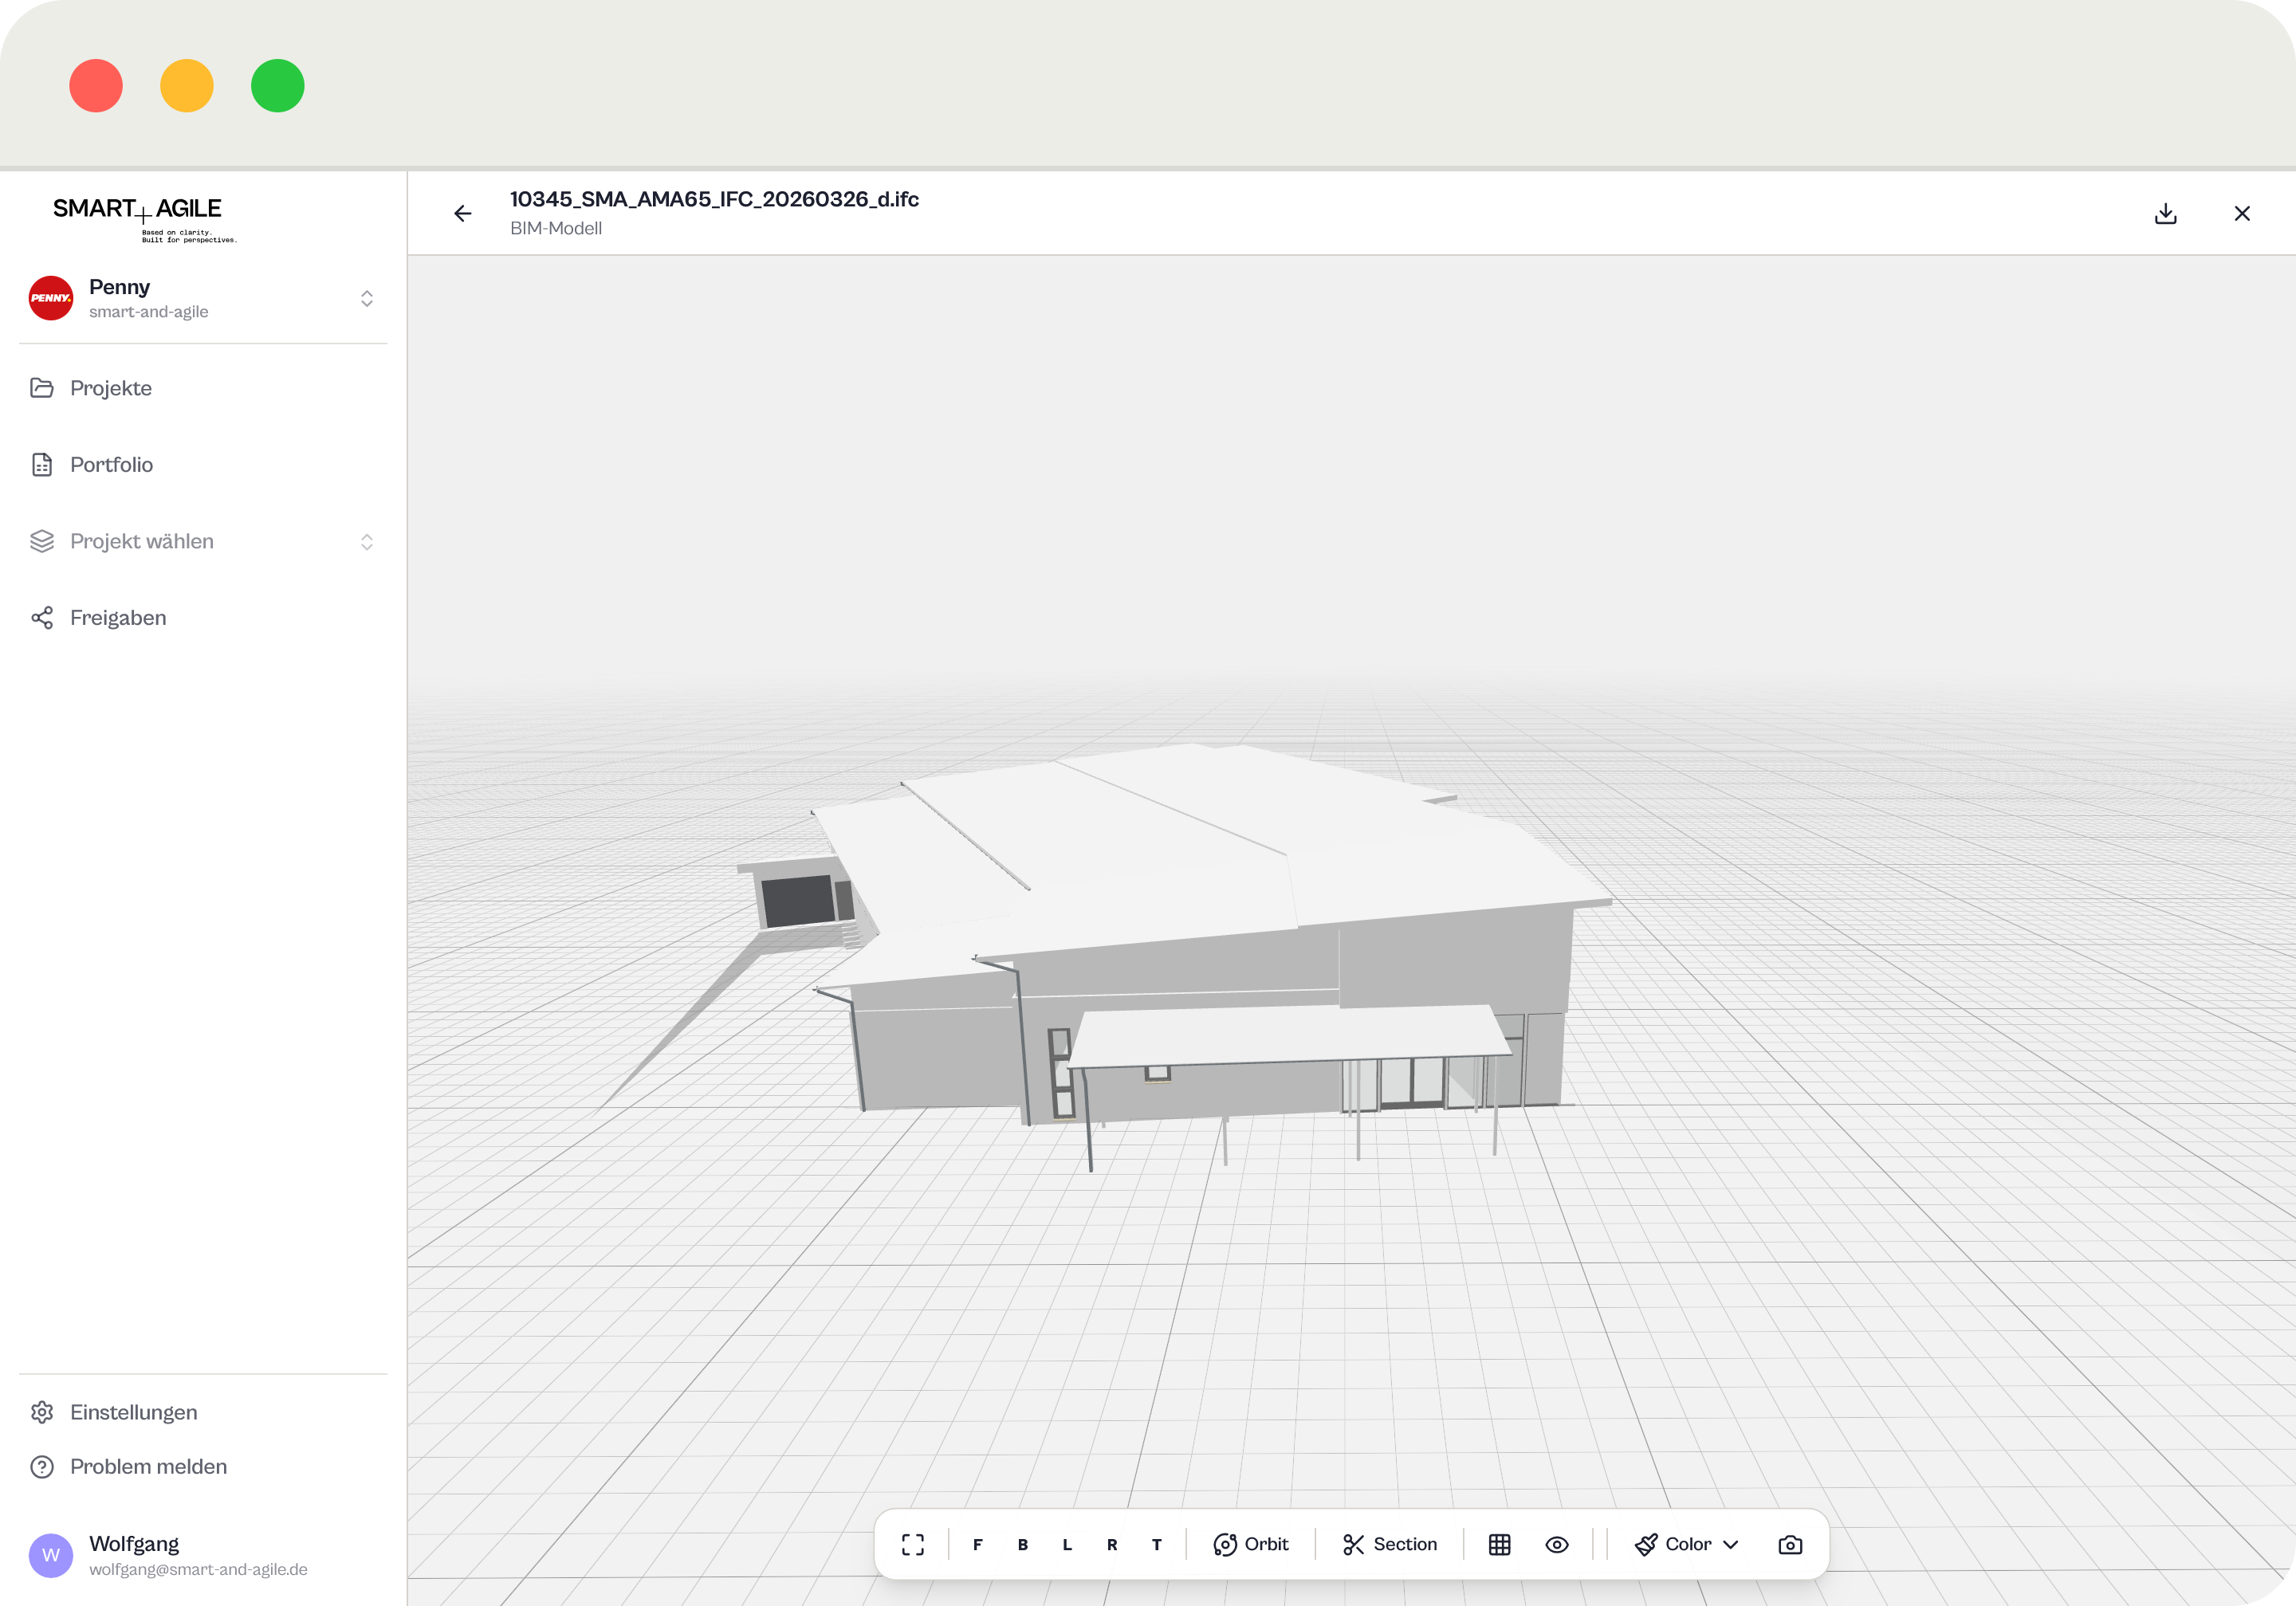Go back using the left arrow
Screen dimensions: 2296x1606
point(462,214)
